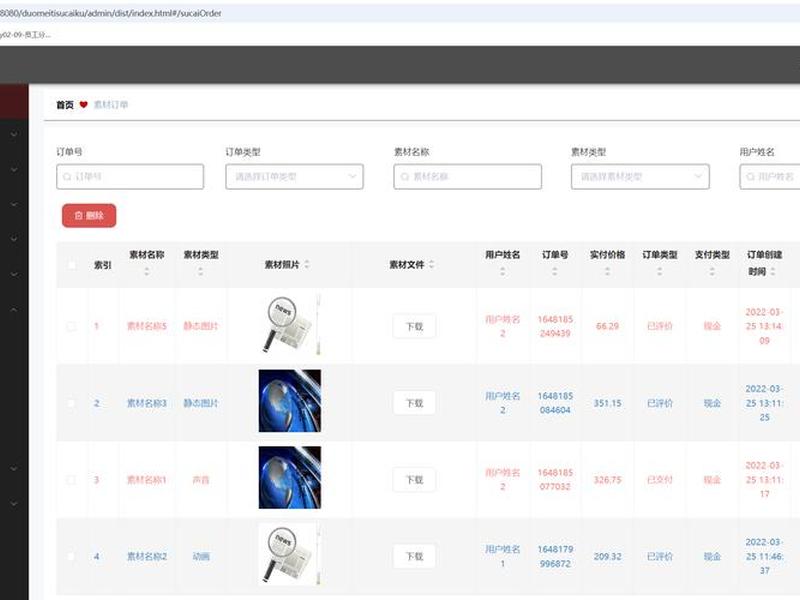
Task: Click 素材名称3 cell
Action: coord(146,403)
